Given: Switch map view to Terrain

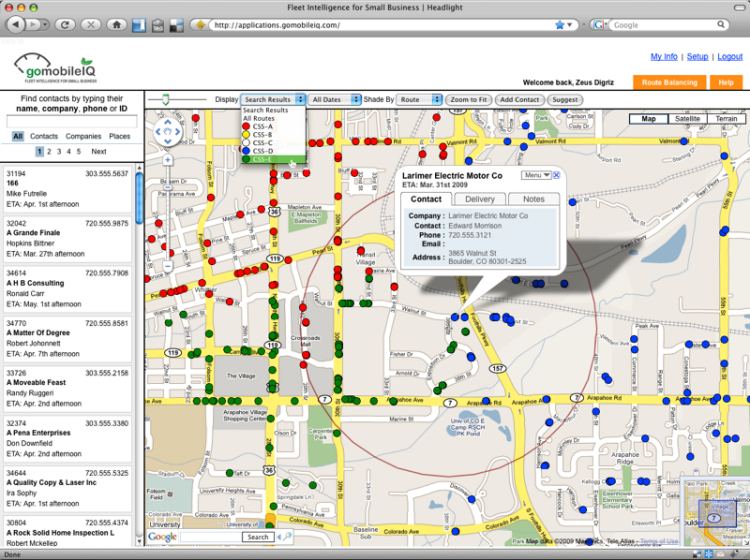Looking at the screenshot, I should pos(725,119).
